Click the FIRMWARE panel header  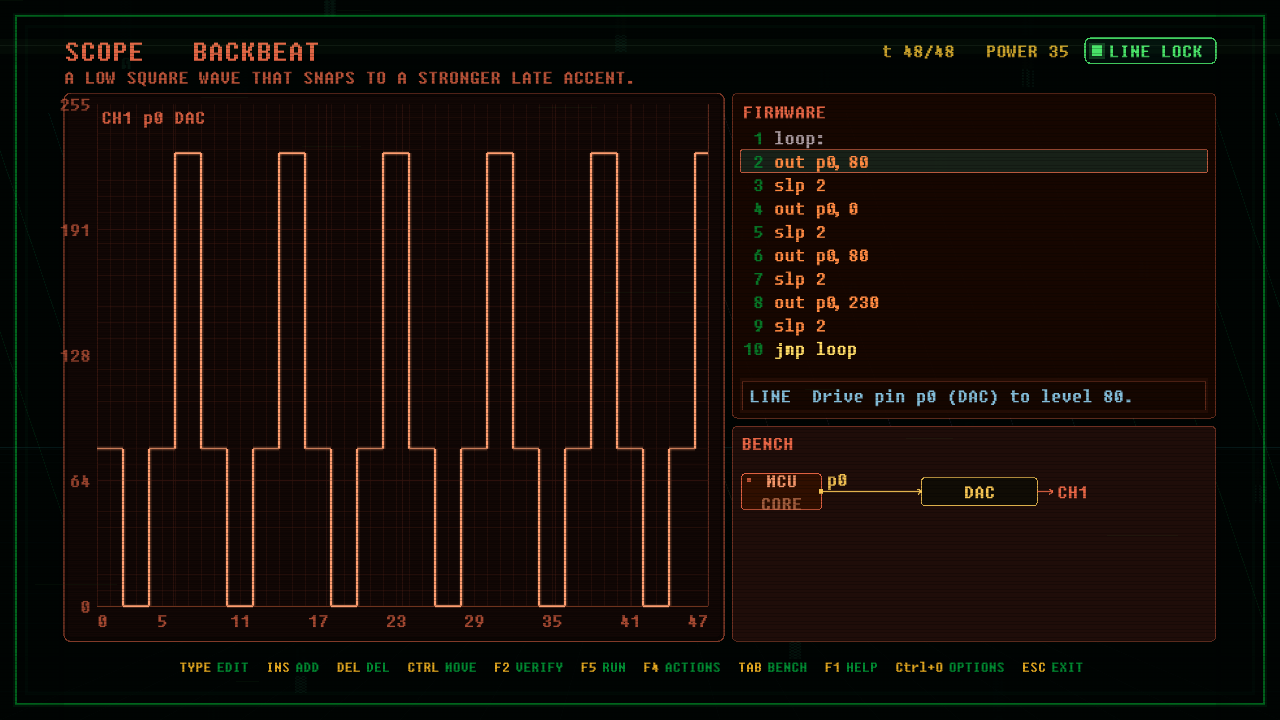(784, 113)
